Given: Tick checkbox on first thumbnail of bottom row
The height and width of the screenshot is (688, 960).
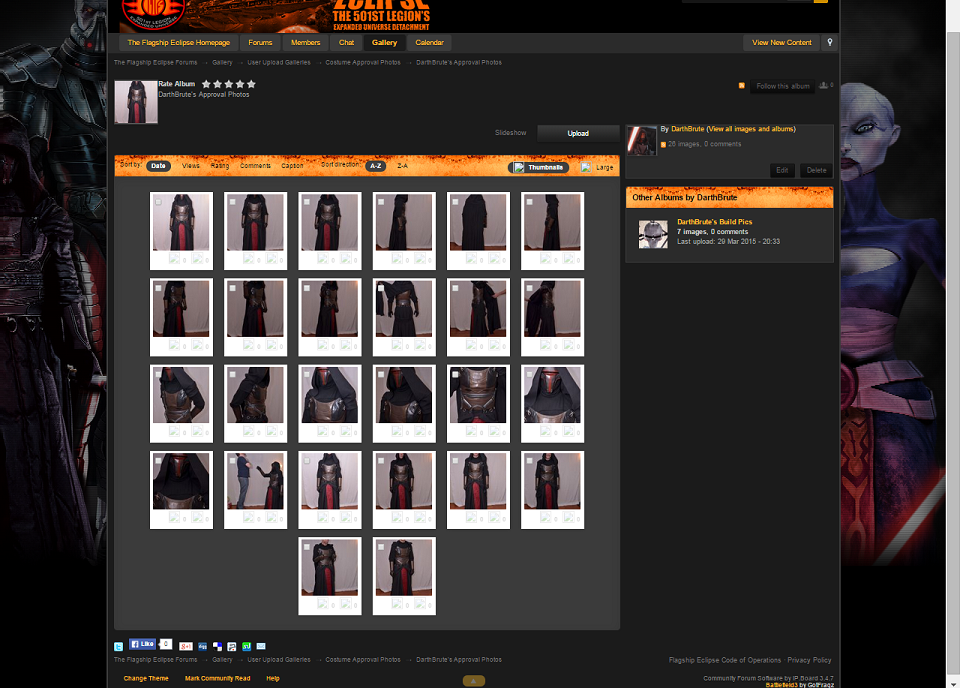Looking at the screenshot, I should [x=307, y=547].
